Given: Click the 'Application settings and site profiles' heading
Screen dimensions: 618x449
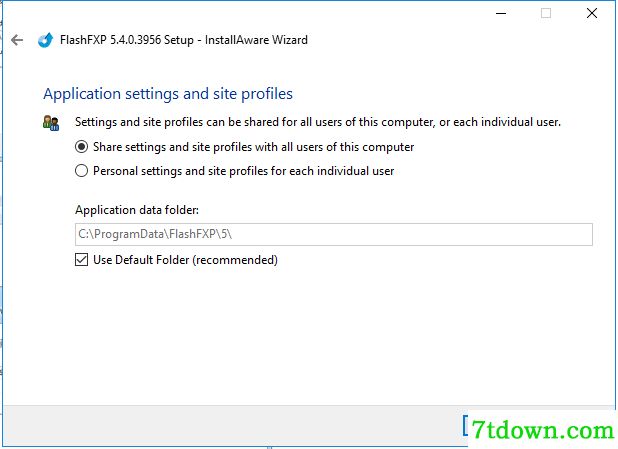Looking at the screenshot, I should tap(168, 94).
